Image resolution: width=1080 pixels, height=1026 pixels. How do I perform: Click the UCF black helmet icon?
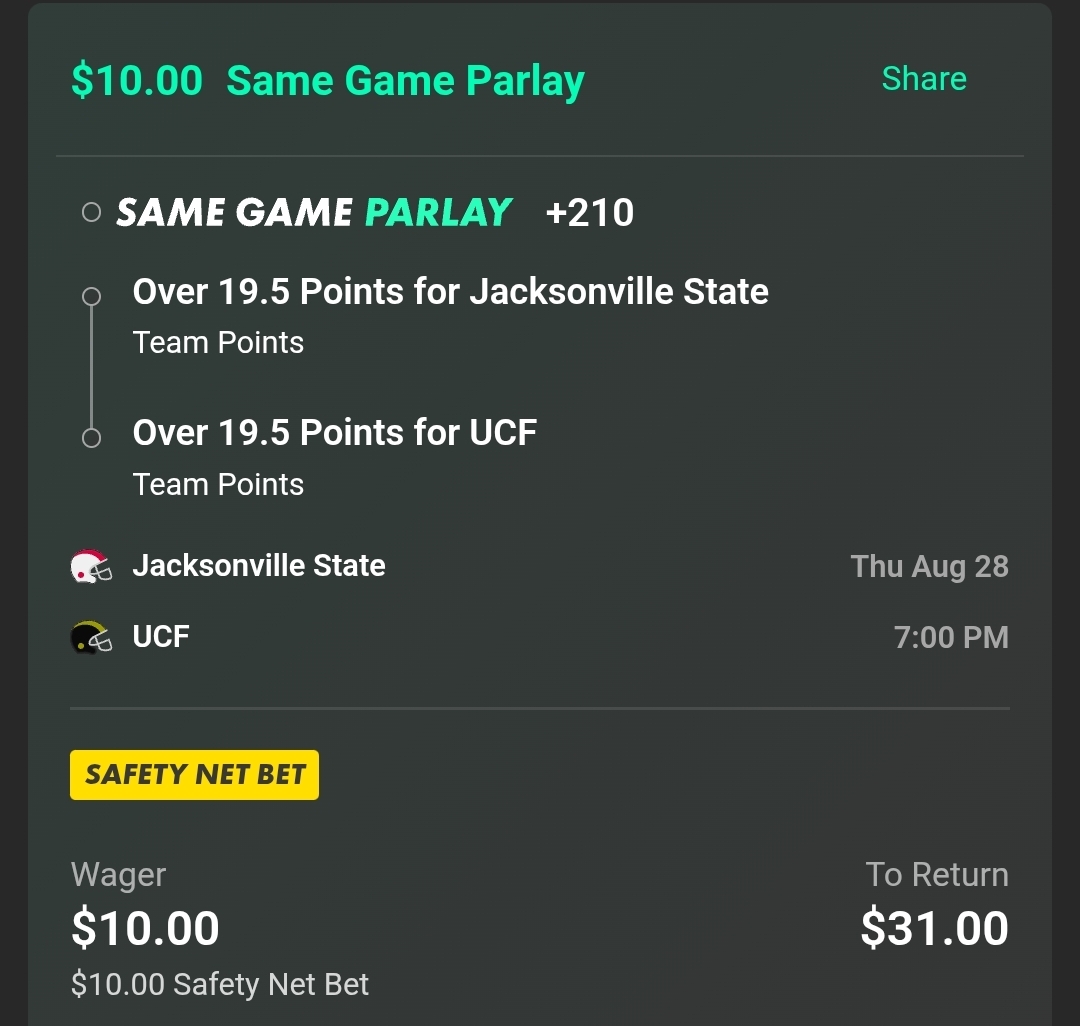tap(91, 637)
